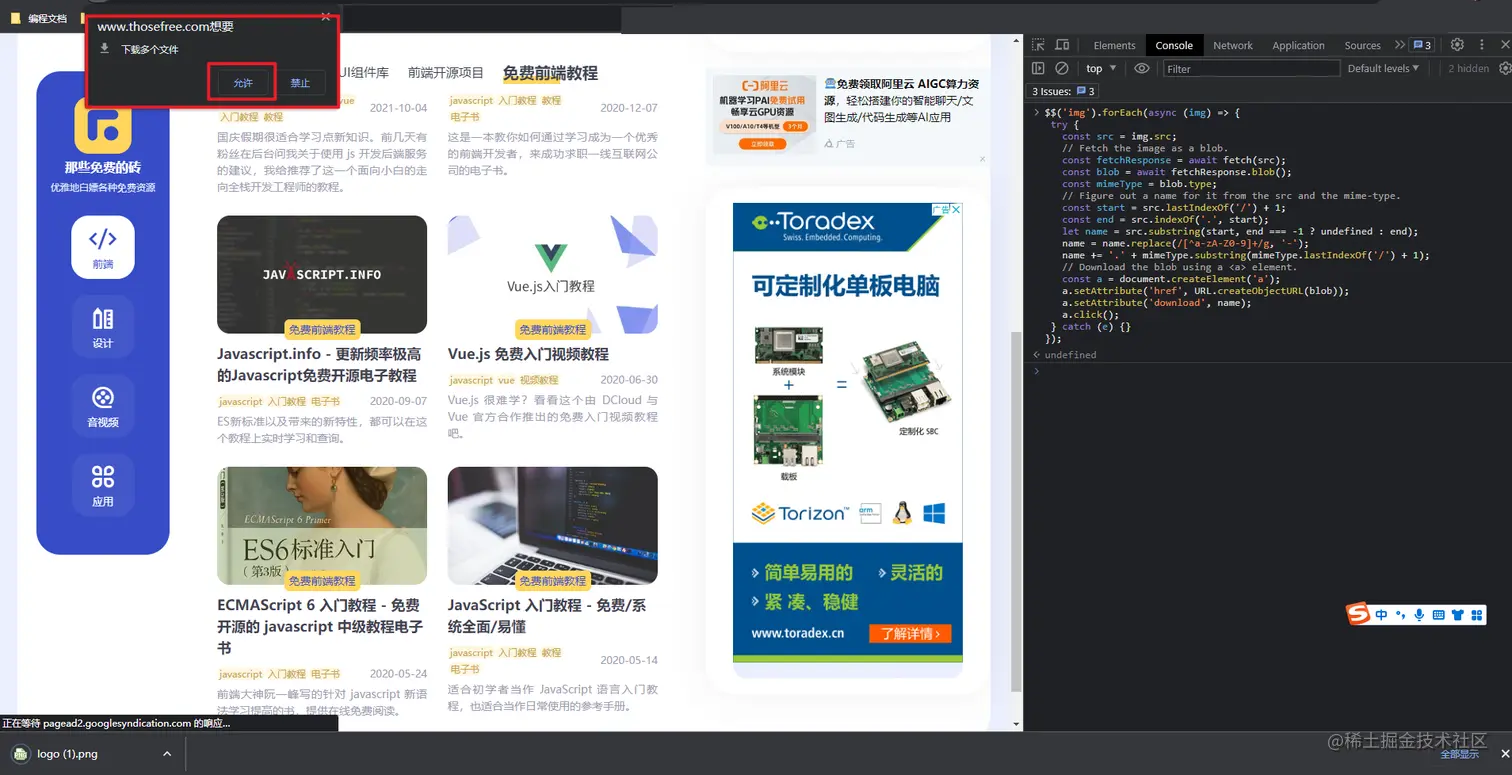Image resolution: width=1512 pixels, height=775 pixels.
Task: Open DevTools settings gear in the tab bar
Action: point(1457,45)
